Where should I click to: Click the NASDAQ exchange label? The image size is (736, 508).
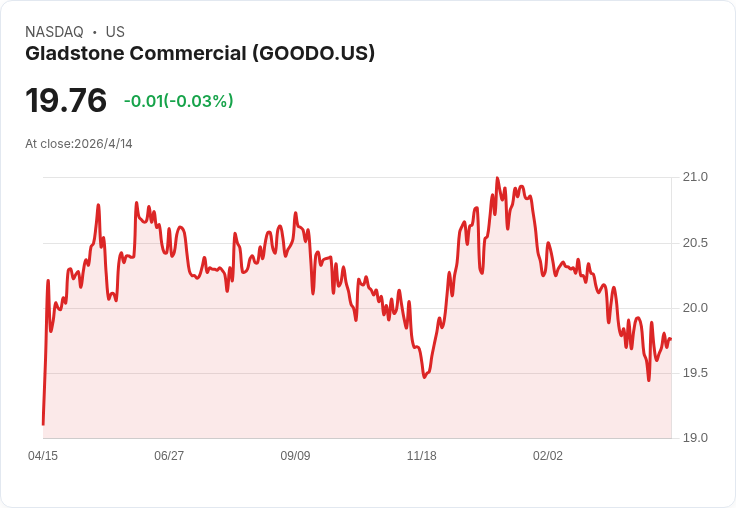pyautogui.click(x=54, y=32)
